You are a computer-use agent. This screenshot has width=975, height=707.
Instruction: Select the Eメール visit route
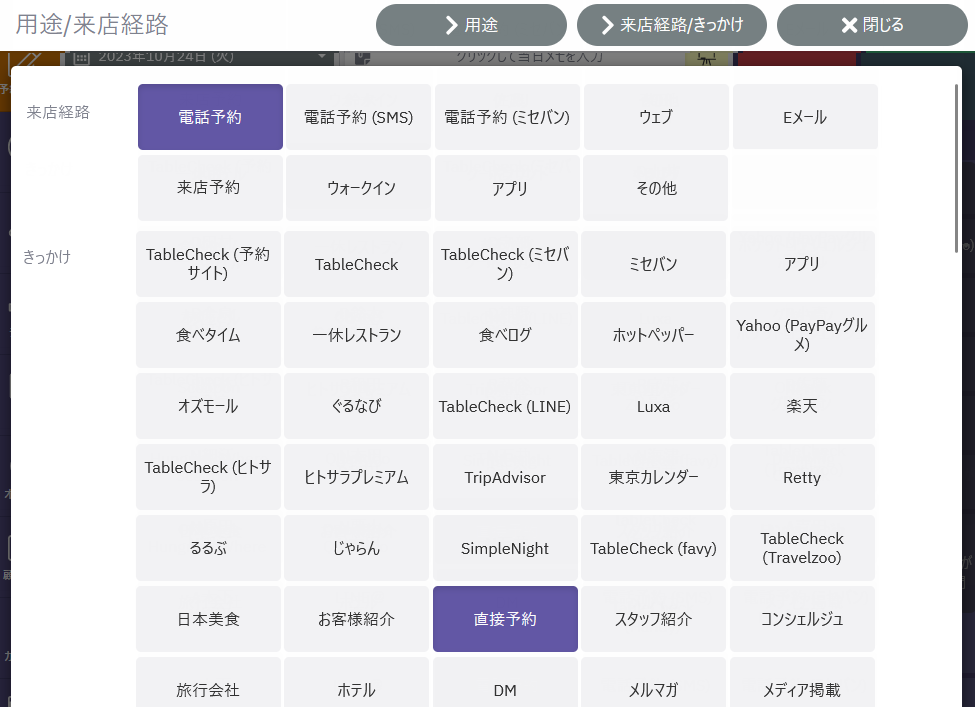(805, 117)
